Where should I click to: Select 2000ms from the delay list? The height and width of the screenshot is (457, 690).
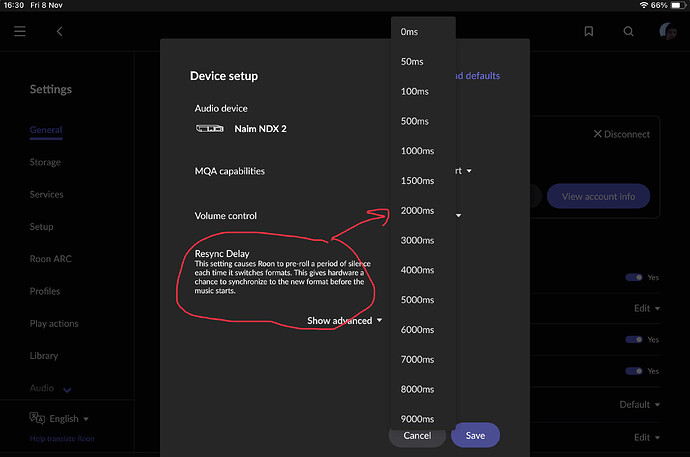(x=418, y=210)
